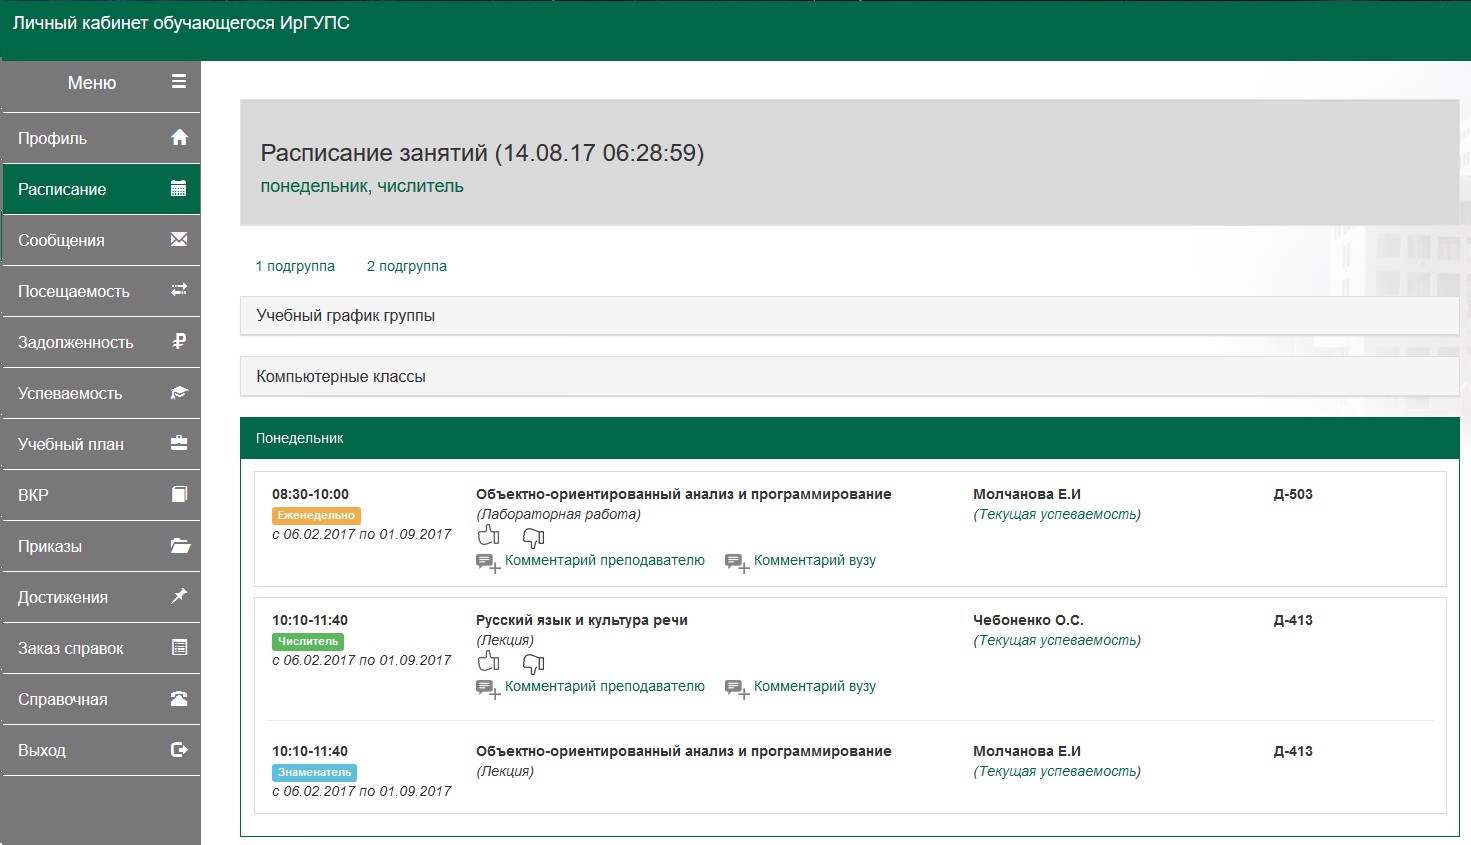Click the envelope icon beside Сообщения

click(179, 239)
